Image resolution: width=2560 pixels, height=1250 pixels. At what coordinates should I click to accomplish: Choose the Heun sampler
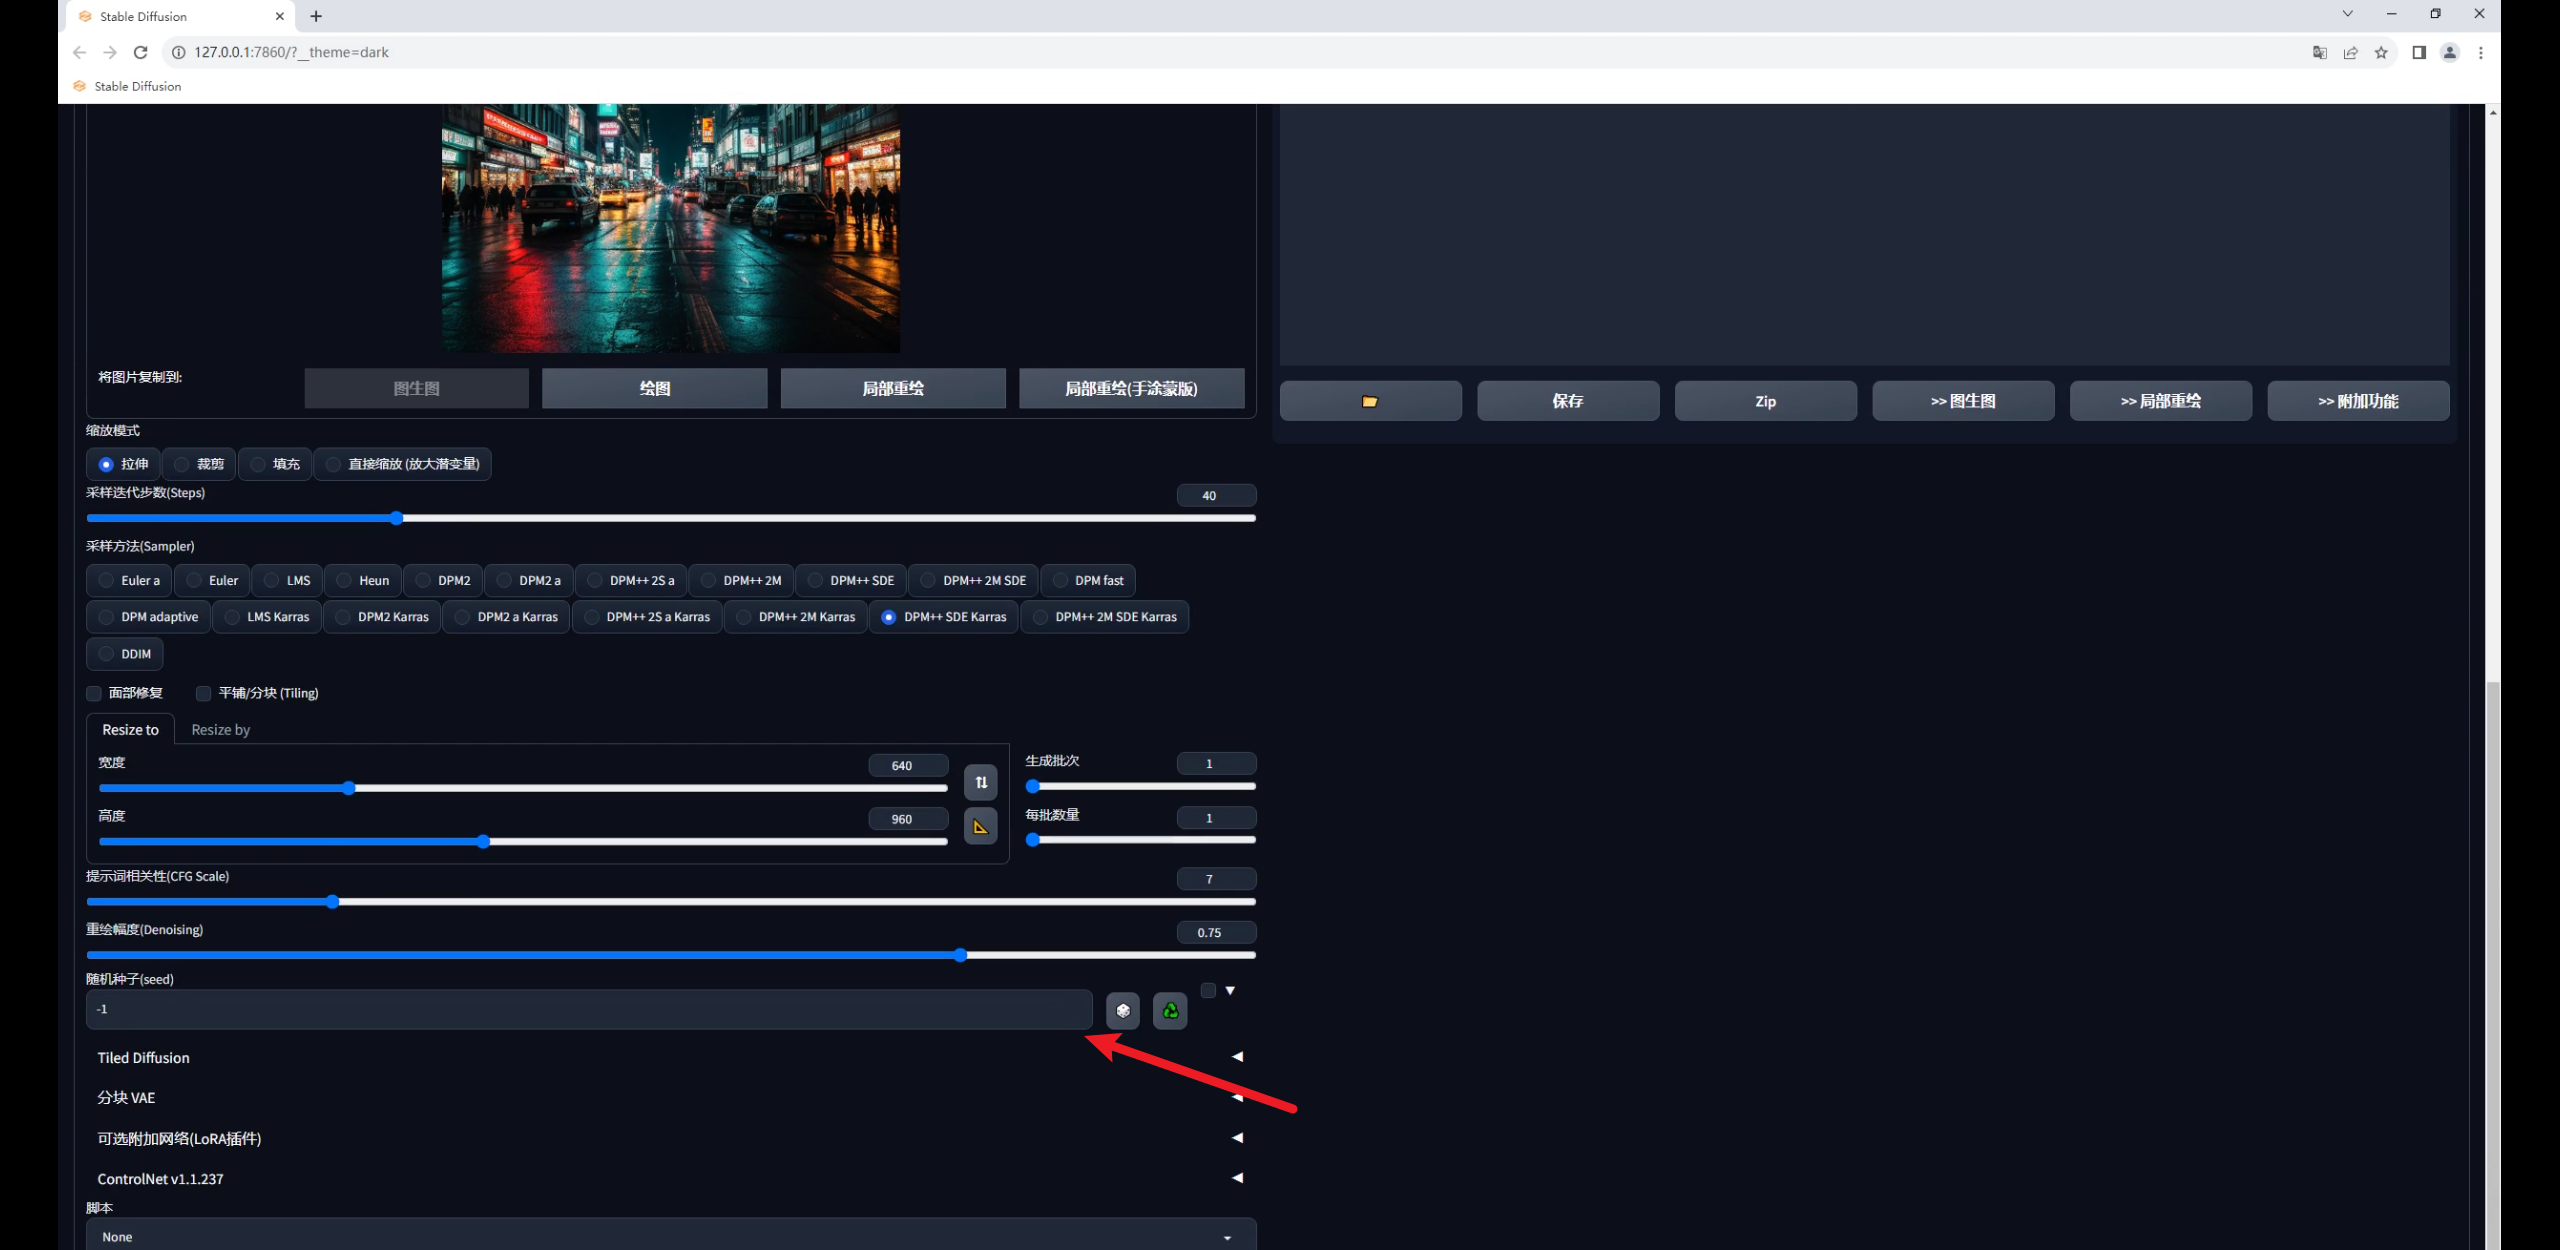pos(363,580)
